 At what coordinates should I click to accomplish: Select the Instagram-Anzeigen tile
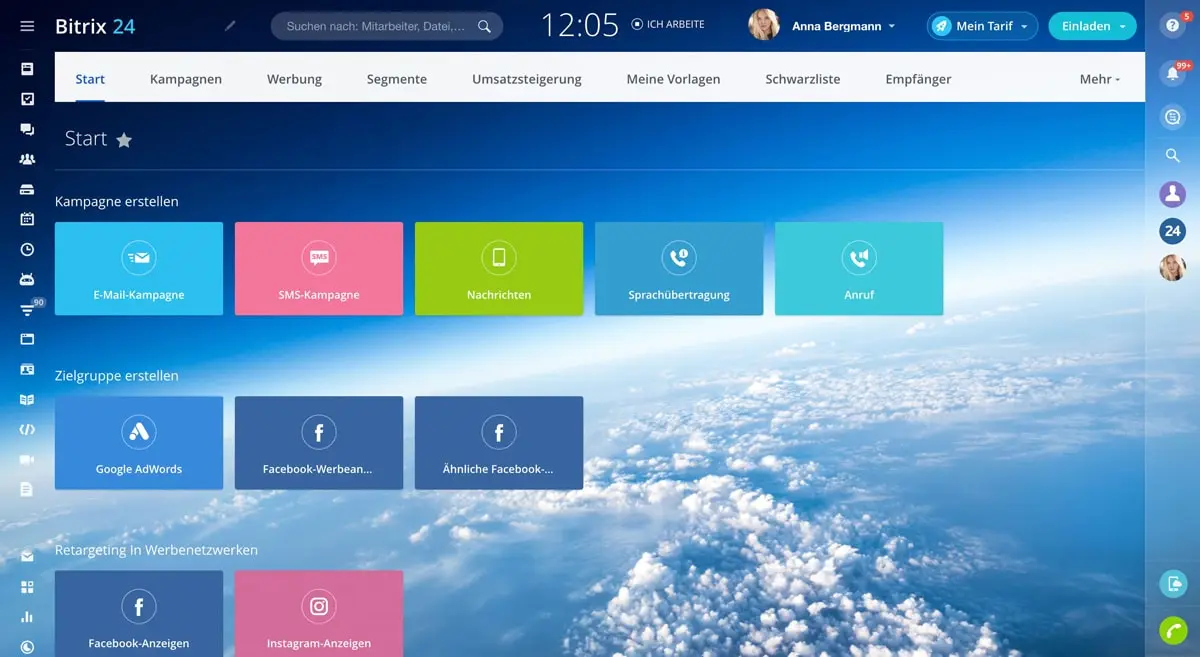click(319, 612)
